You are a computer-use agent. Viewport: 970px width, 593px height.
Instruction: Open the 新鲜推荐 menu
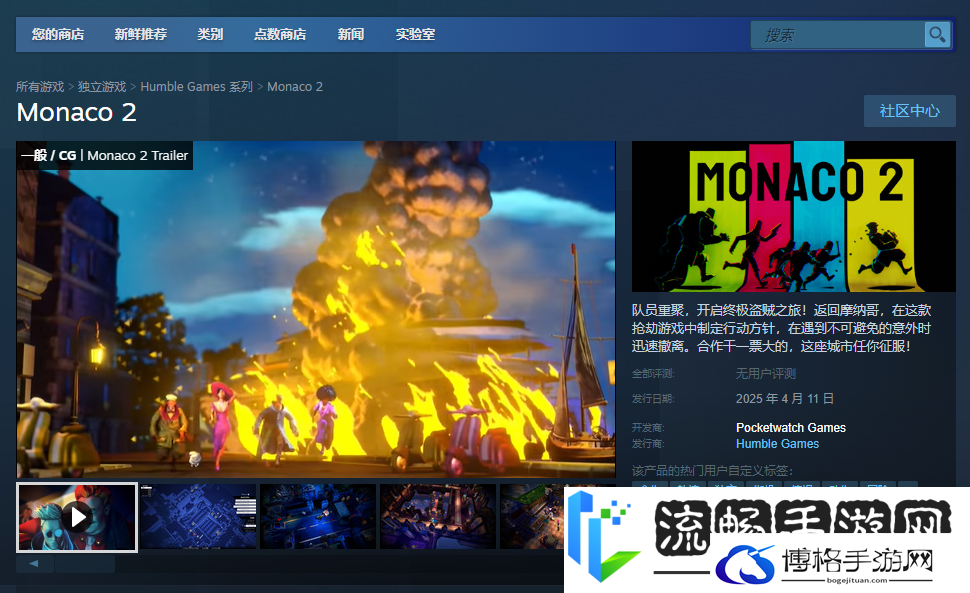point(140,35)
